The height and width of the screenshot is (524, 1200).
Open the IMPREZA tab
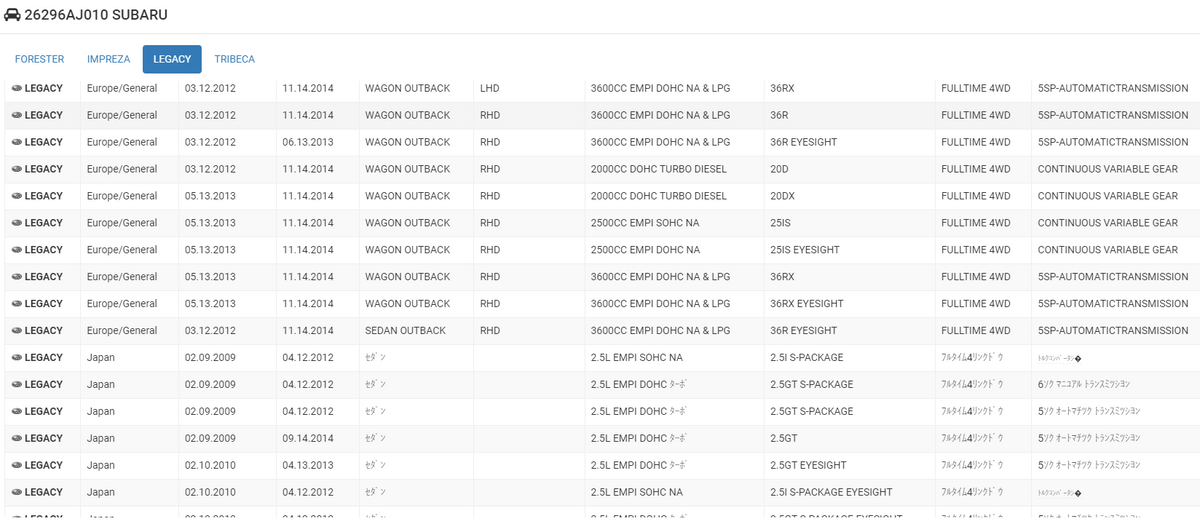pyautogui.click(x=108, y=59)
